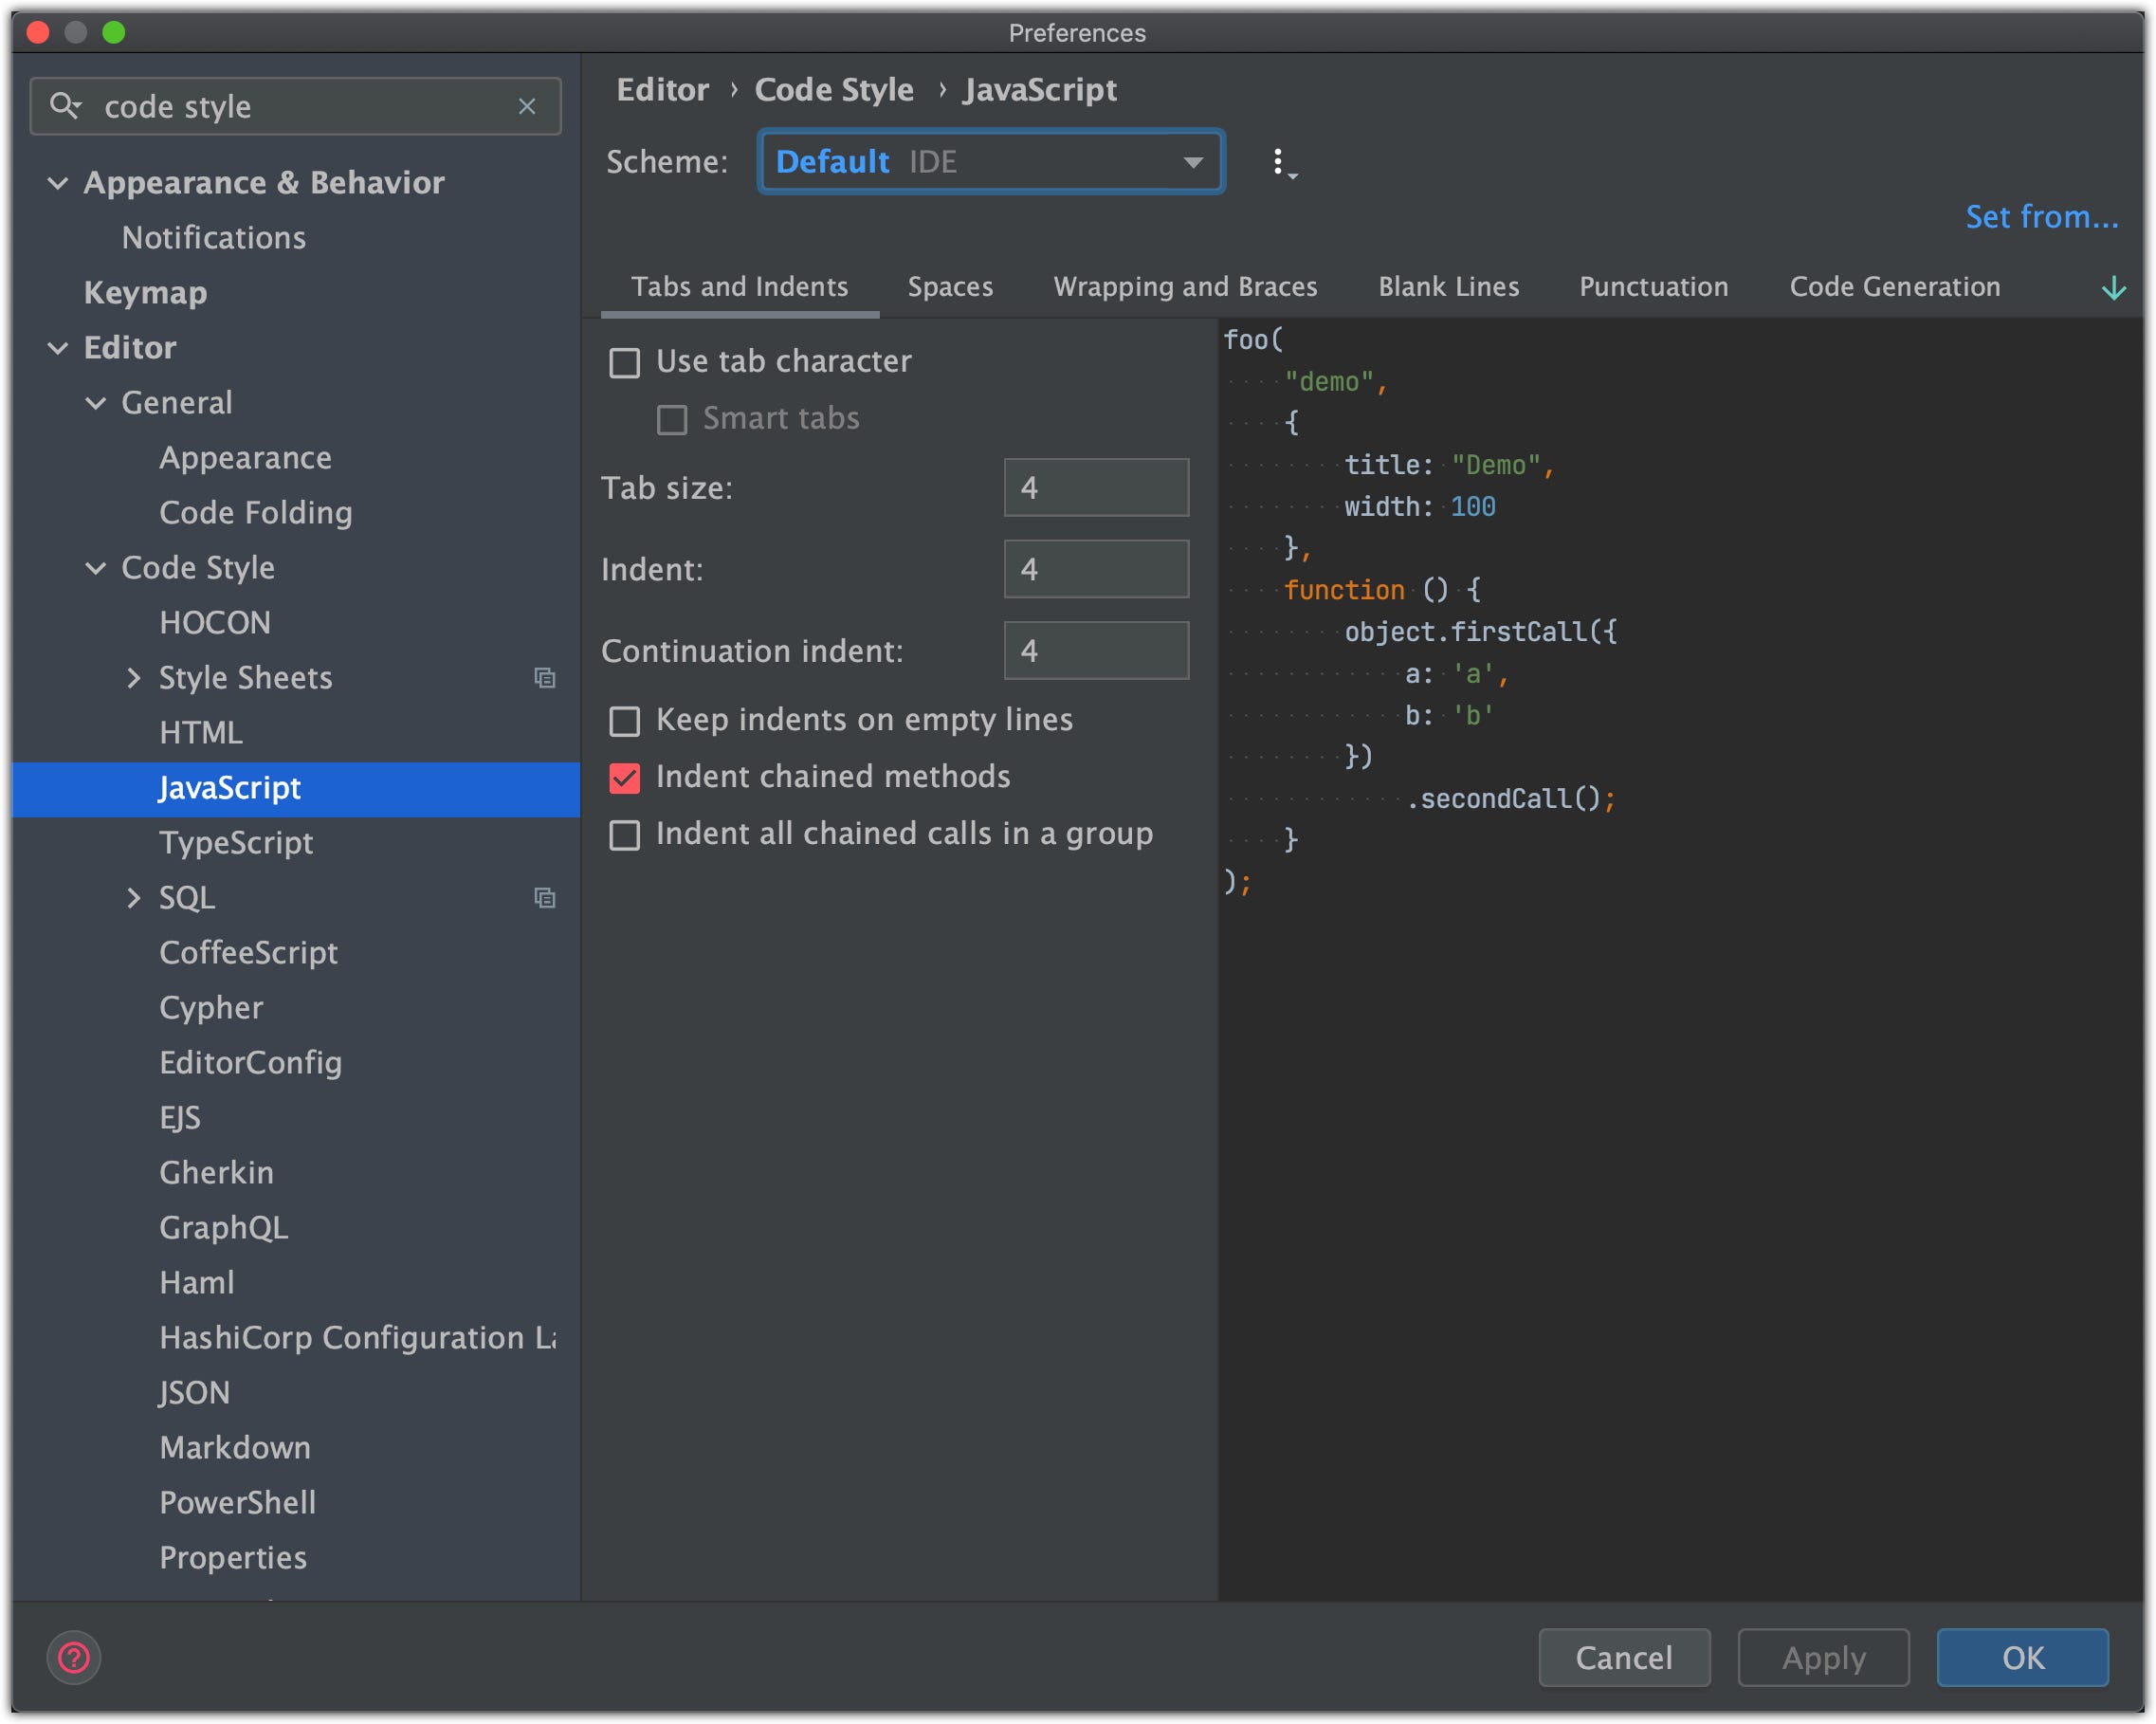Select TypeScript in the settings tree
The image size is (2156, 1724).
236,843
